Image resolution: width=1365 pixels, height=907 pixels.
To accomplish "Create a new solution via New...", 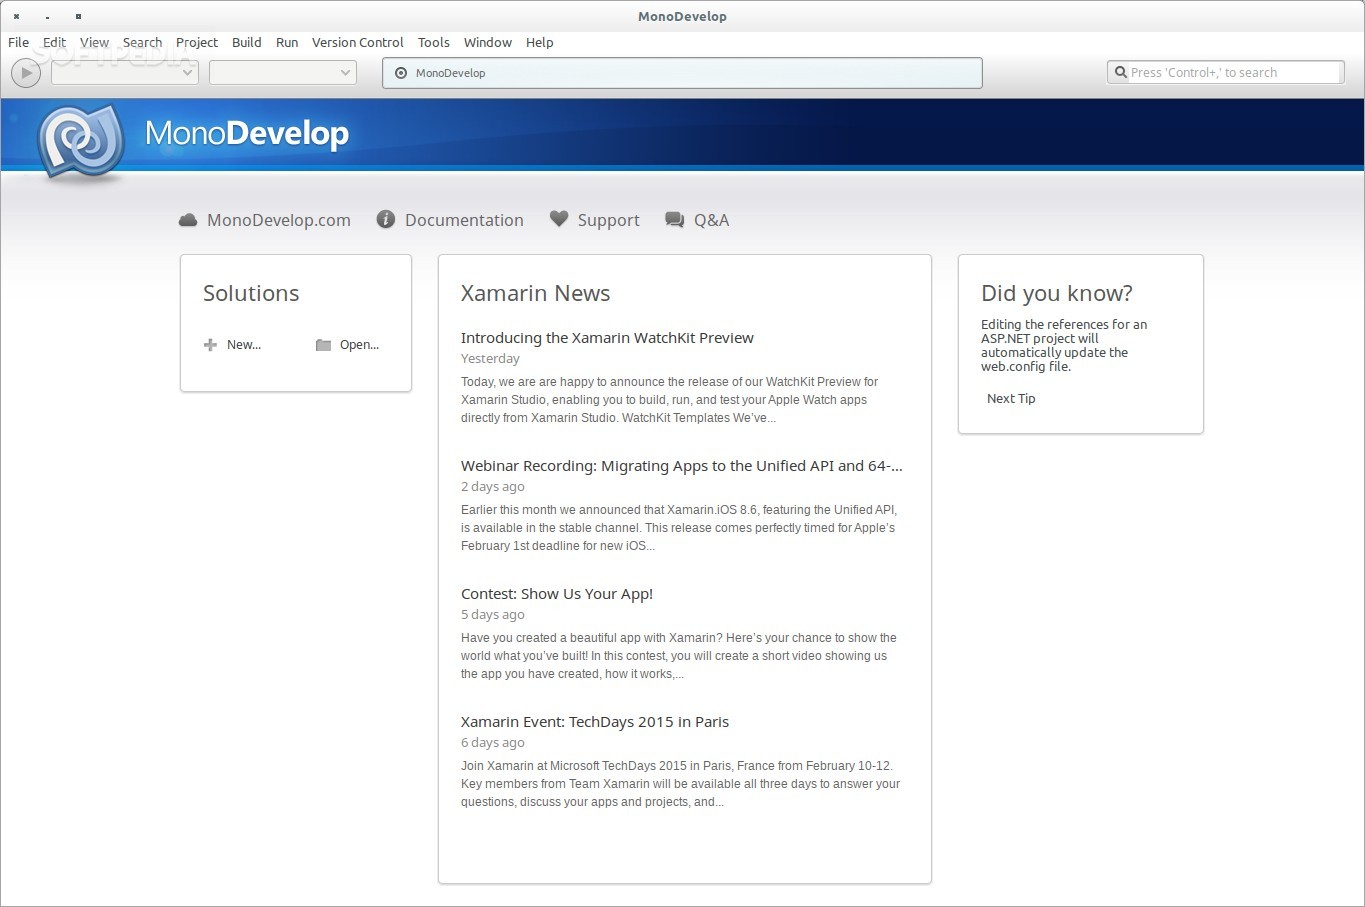I will coord(244,345).
